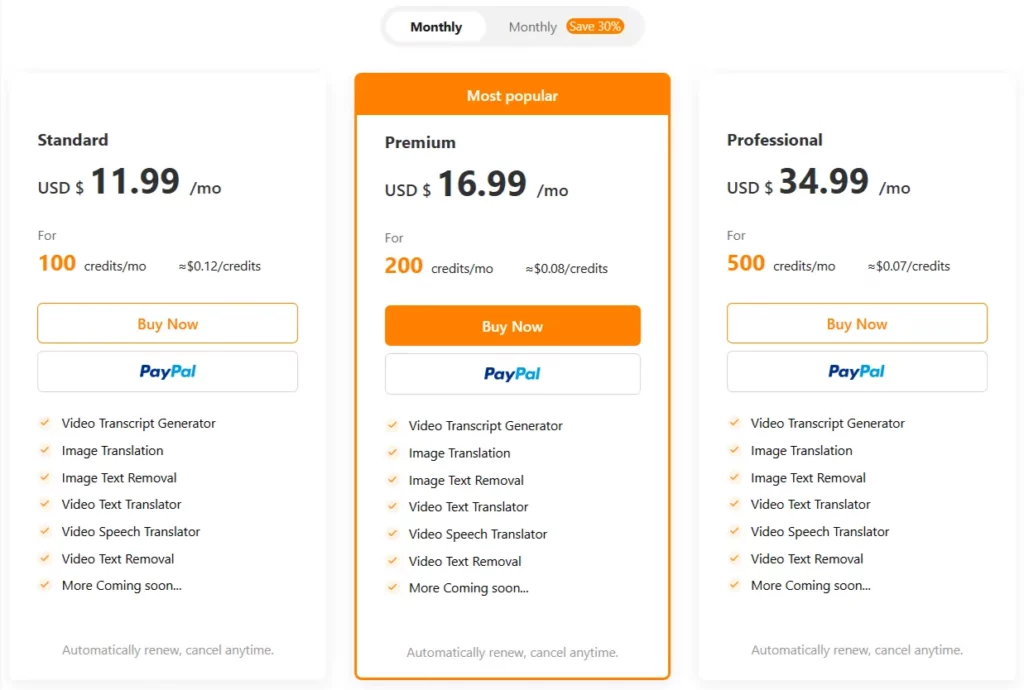Click the checkmark beside Video Text Translator in Premium

click(391, 507)
